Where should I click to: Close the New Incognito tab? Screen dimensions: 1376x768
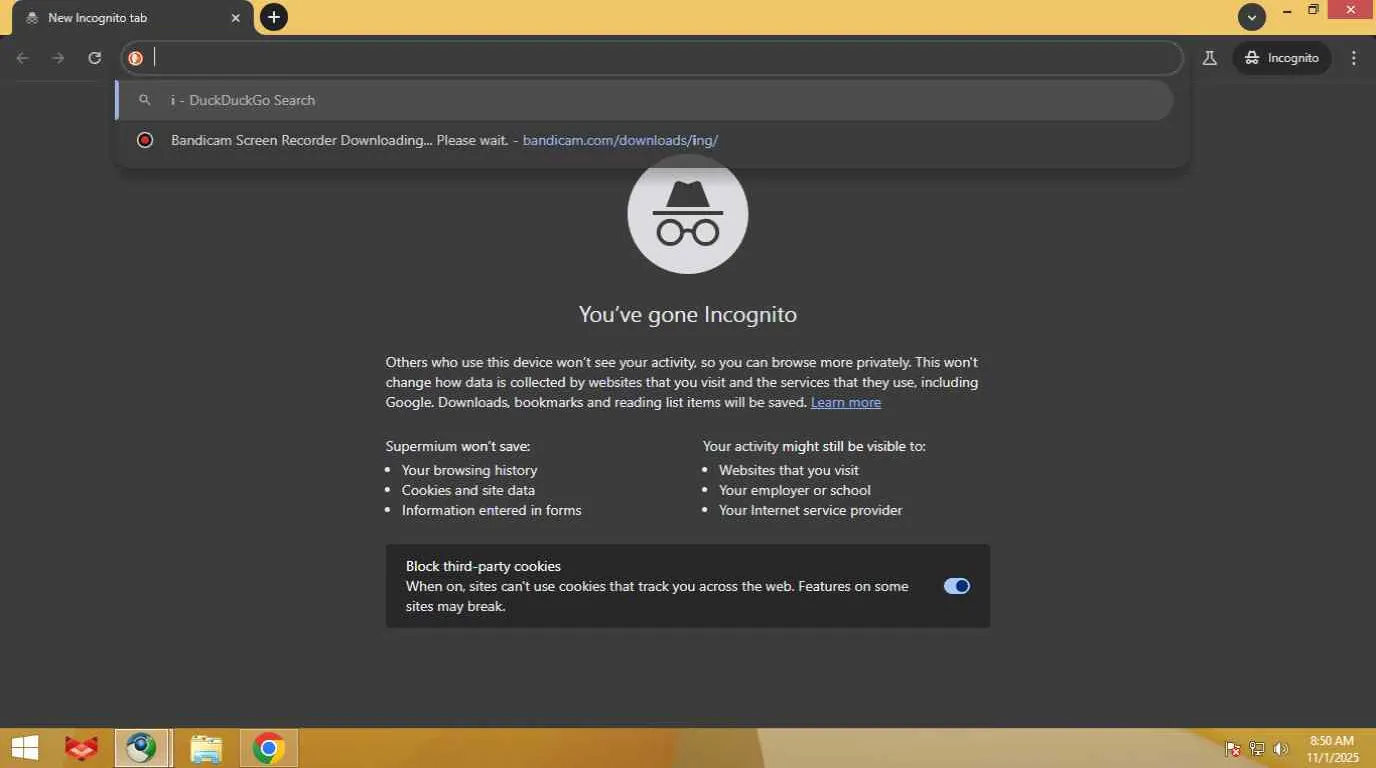(x=236, y=18)
